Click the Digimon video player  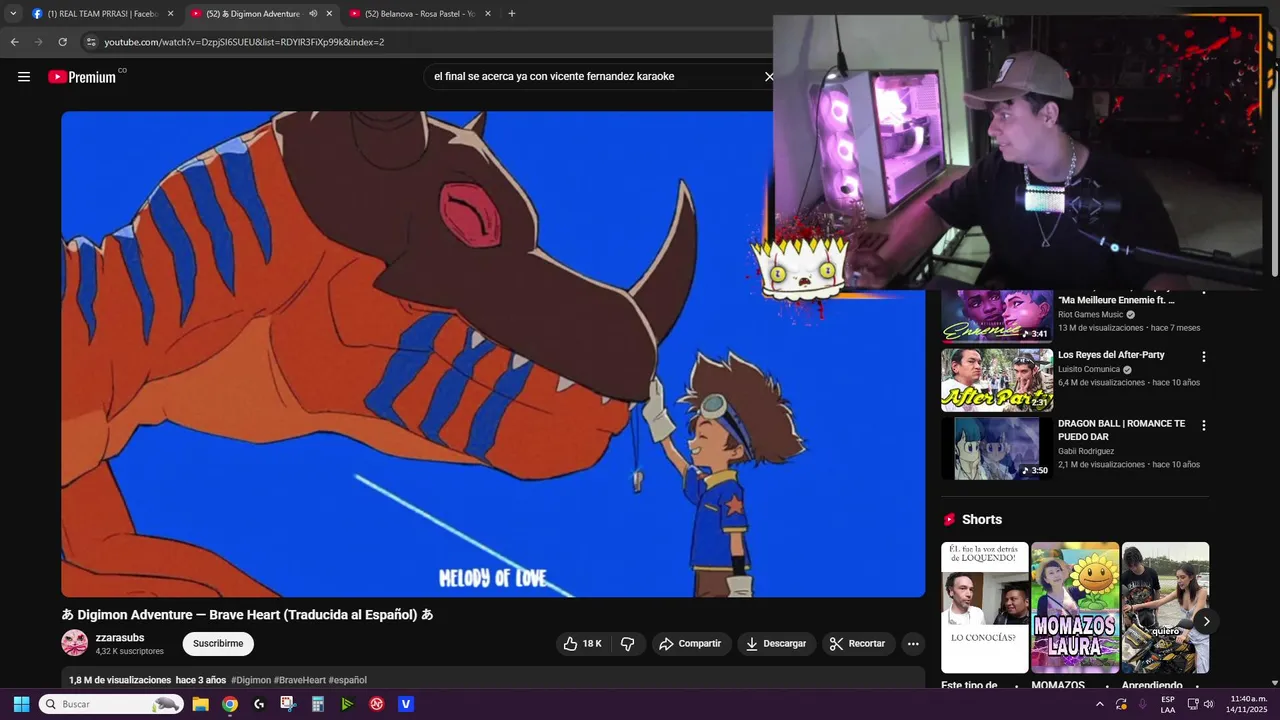point(493,354)
